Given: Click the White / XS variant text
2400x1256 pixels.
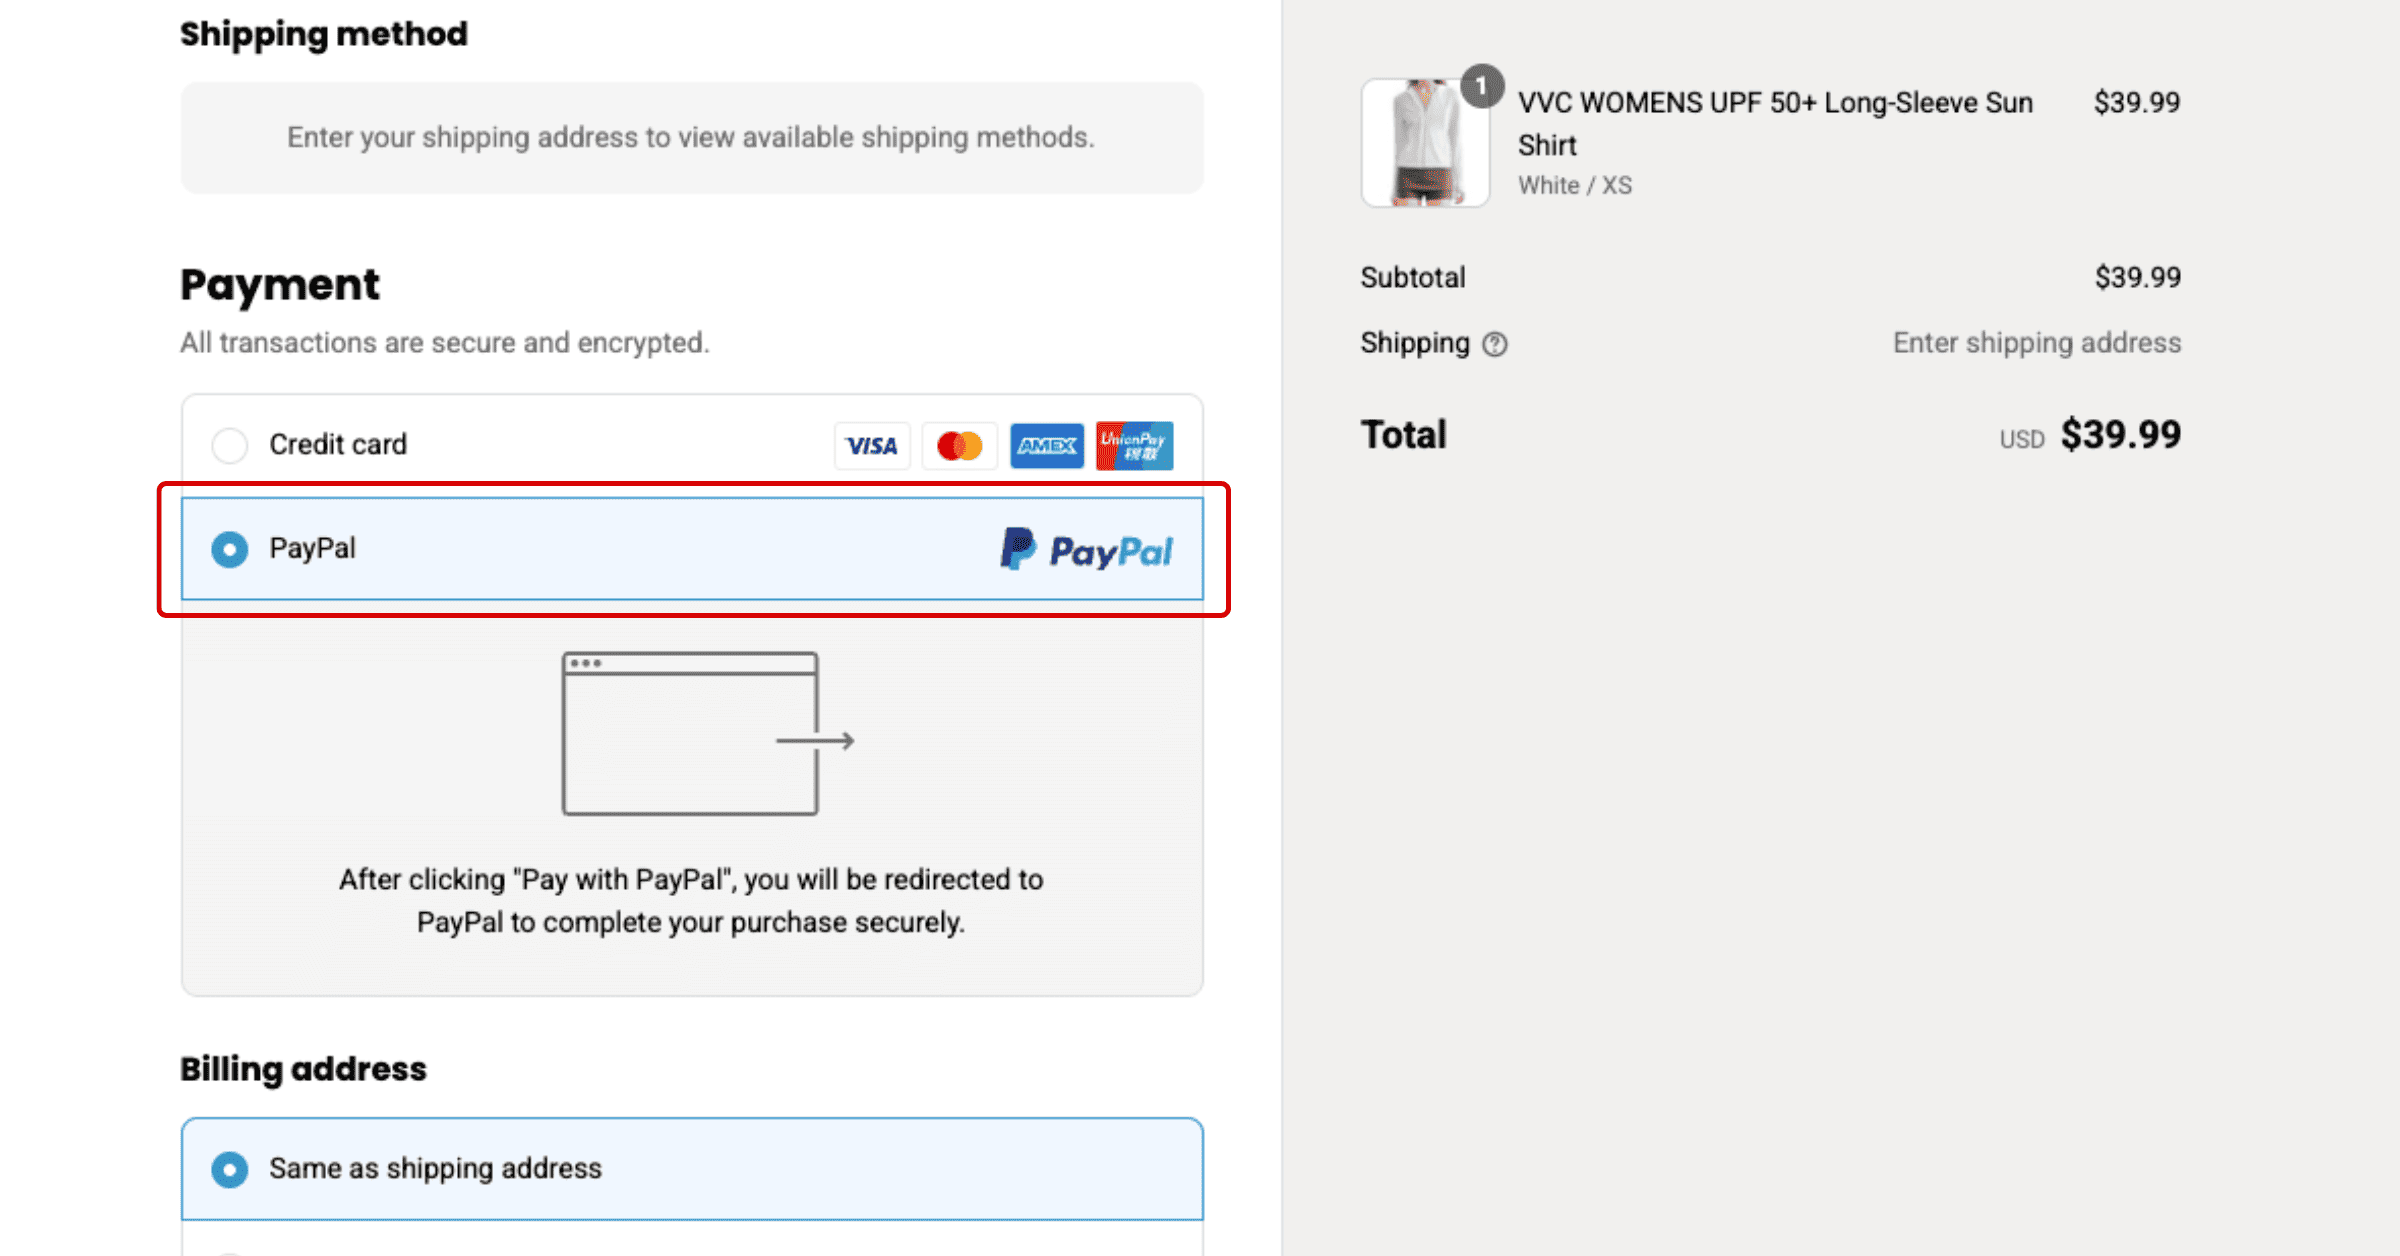Looking at the screenshot, I should [x=1574, y=186].
